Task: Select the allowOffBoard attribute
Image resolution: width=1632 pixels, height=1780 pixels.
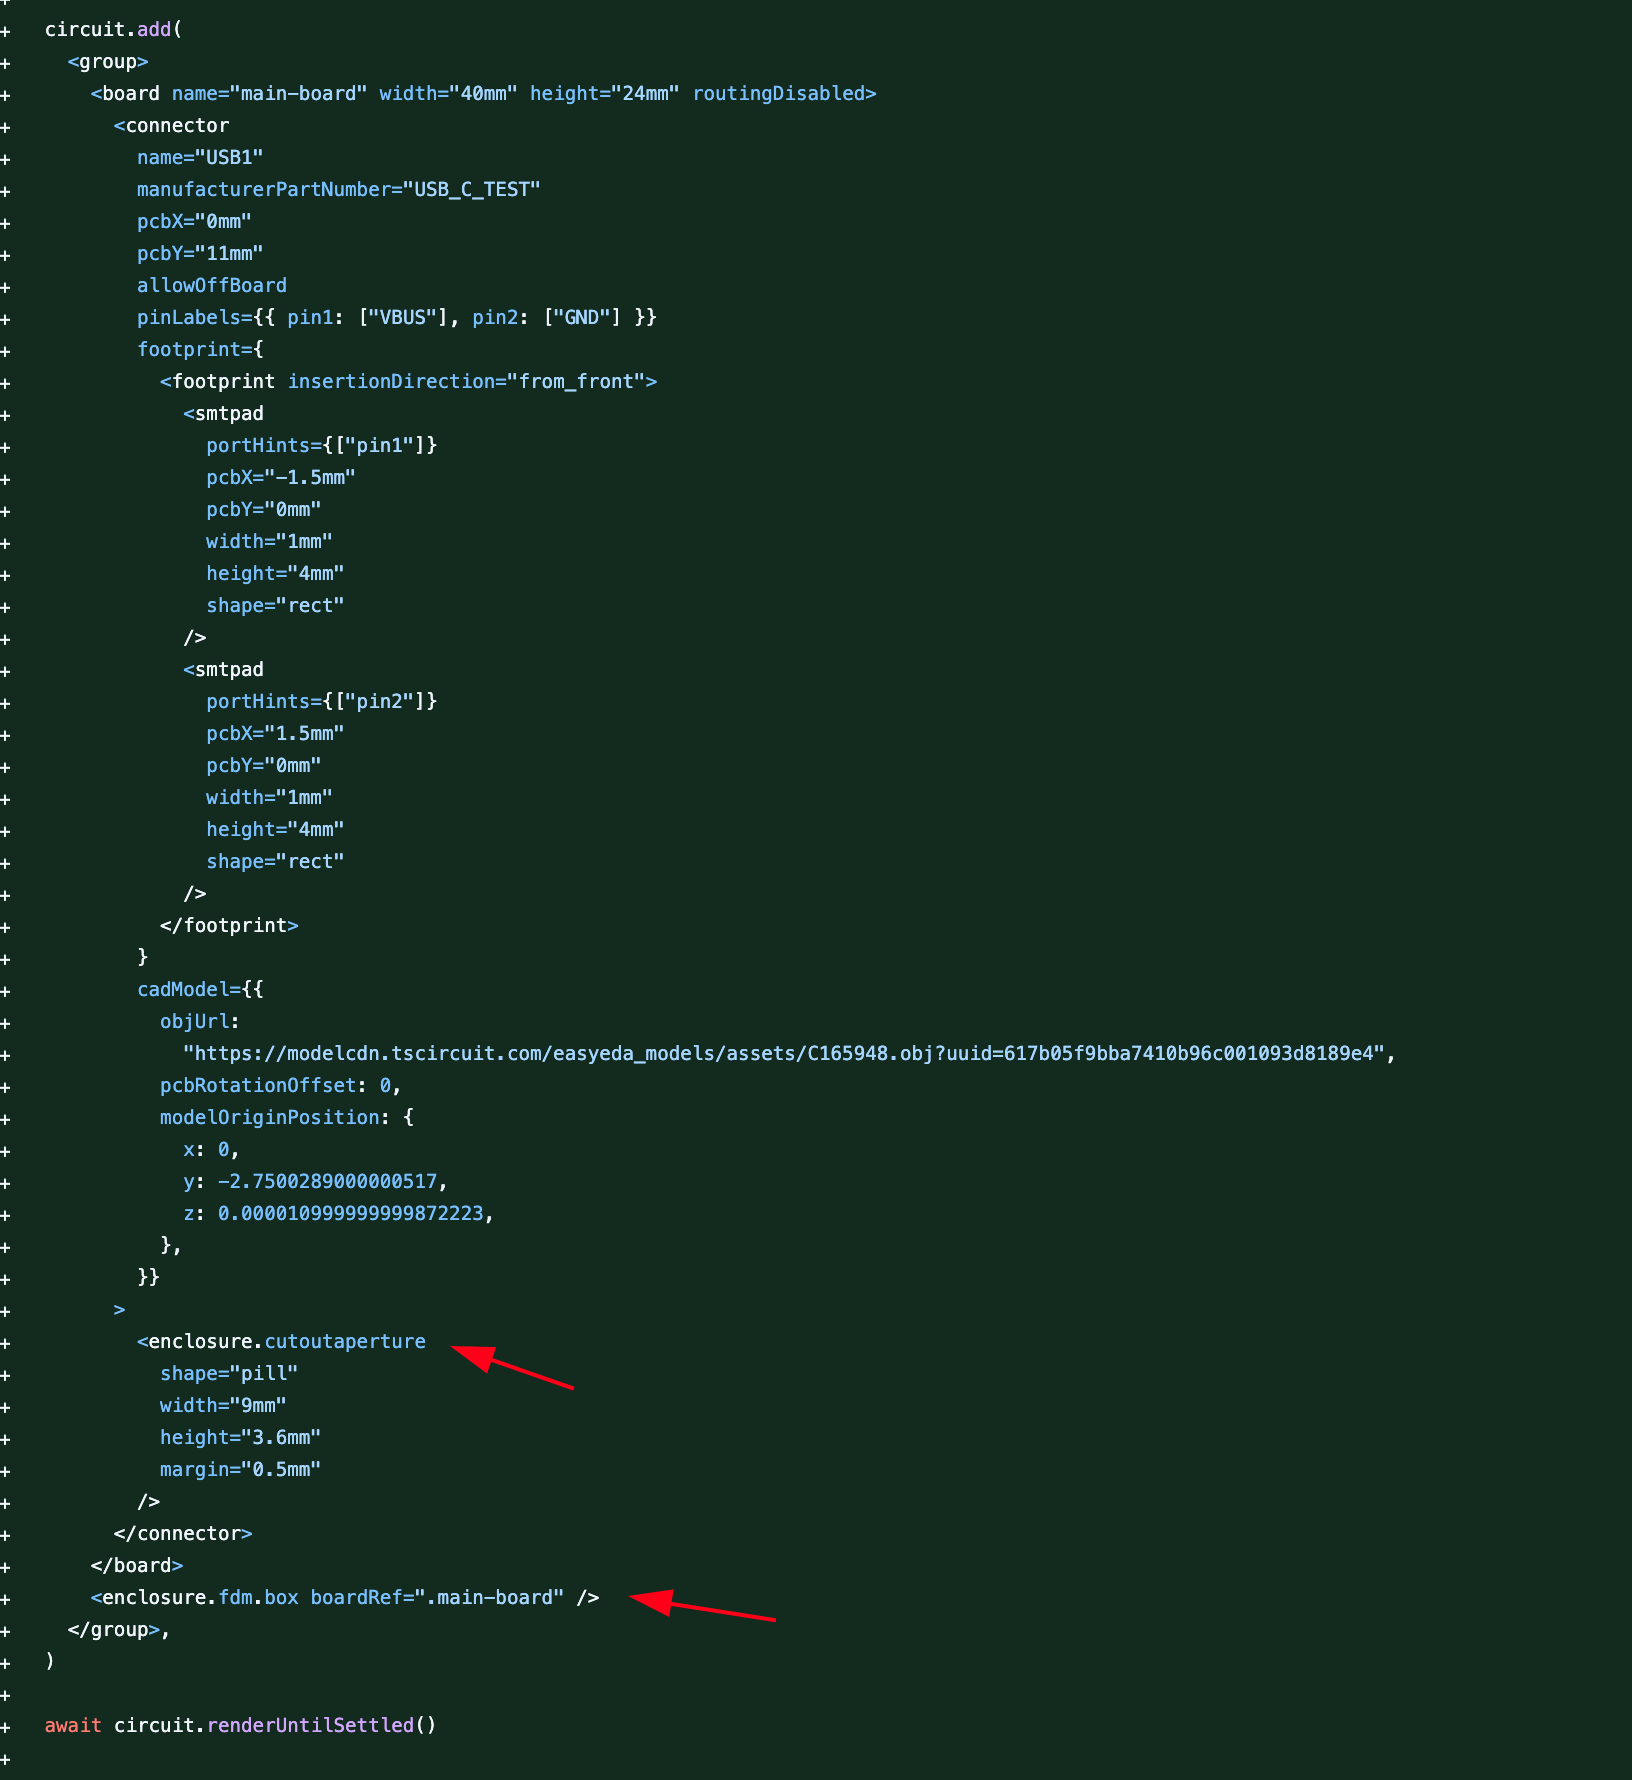Action: [212, 285]
